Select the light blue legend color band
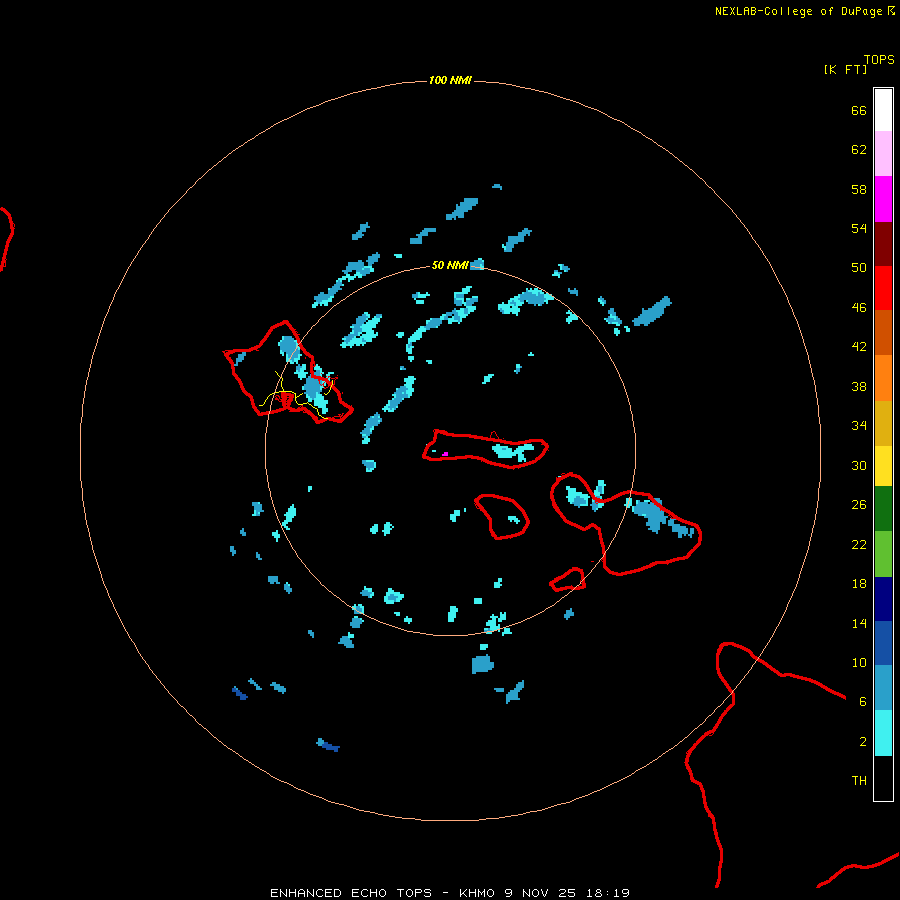Image resolution: width=900 pixels, height=900 pixels. [883, 688]
